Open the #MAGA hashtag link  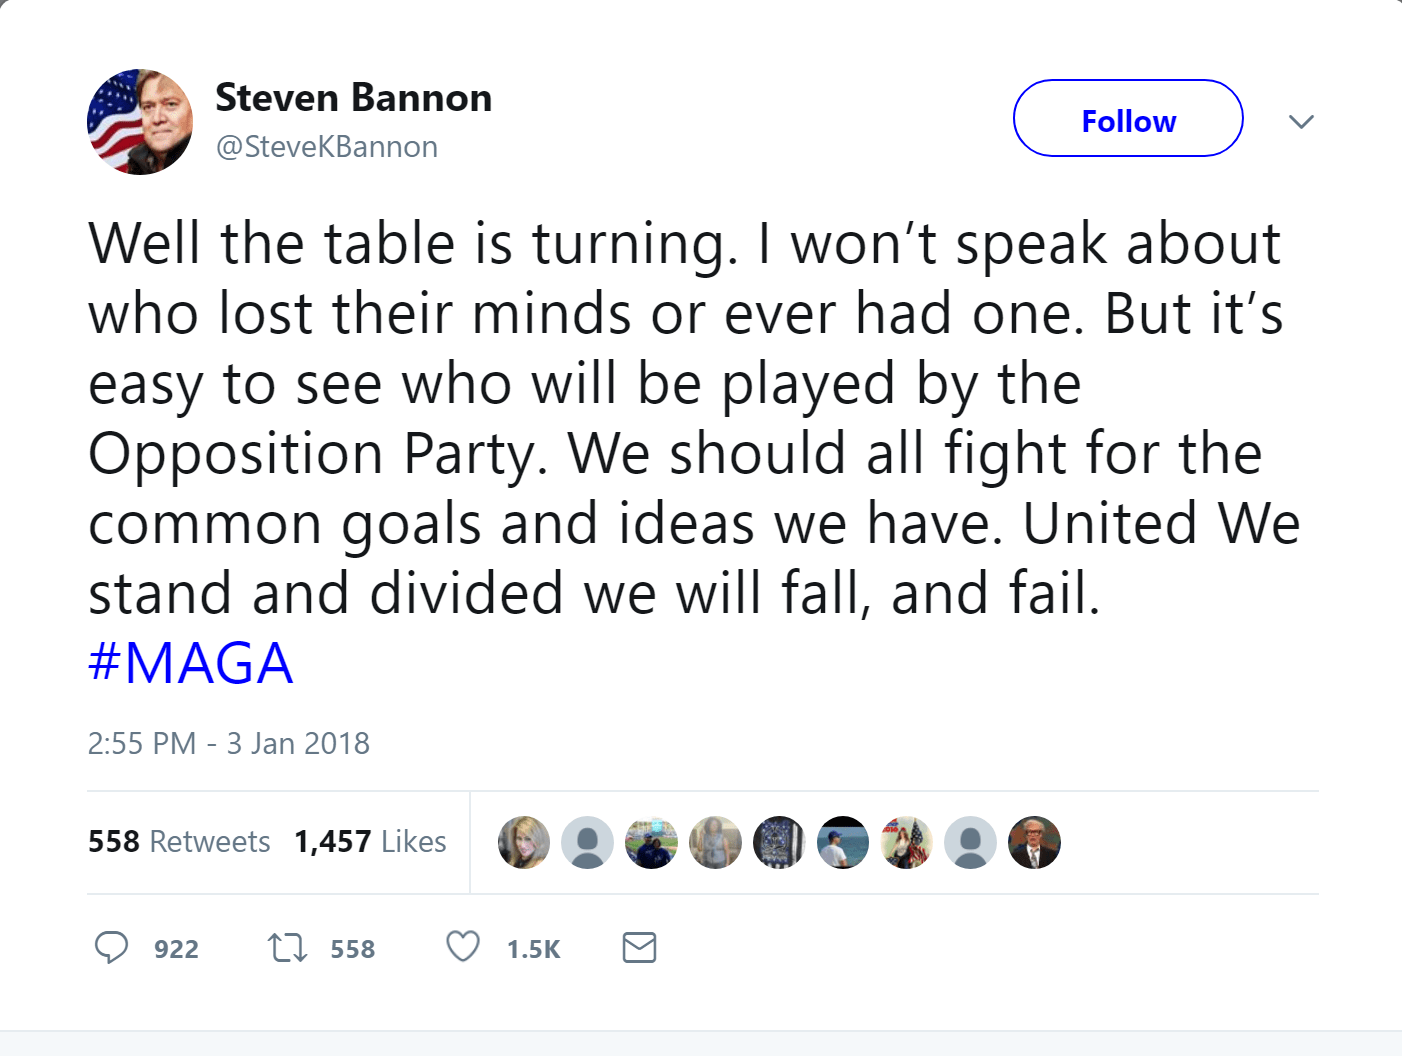[x=189, y=661]
